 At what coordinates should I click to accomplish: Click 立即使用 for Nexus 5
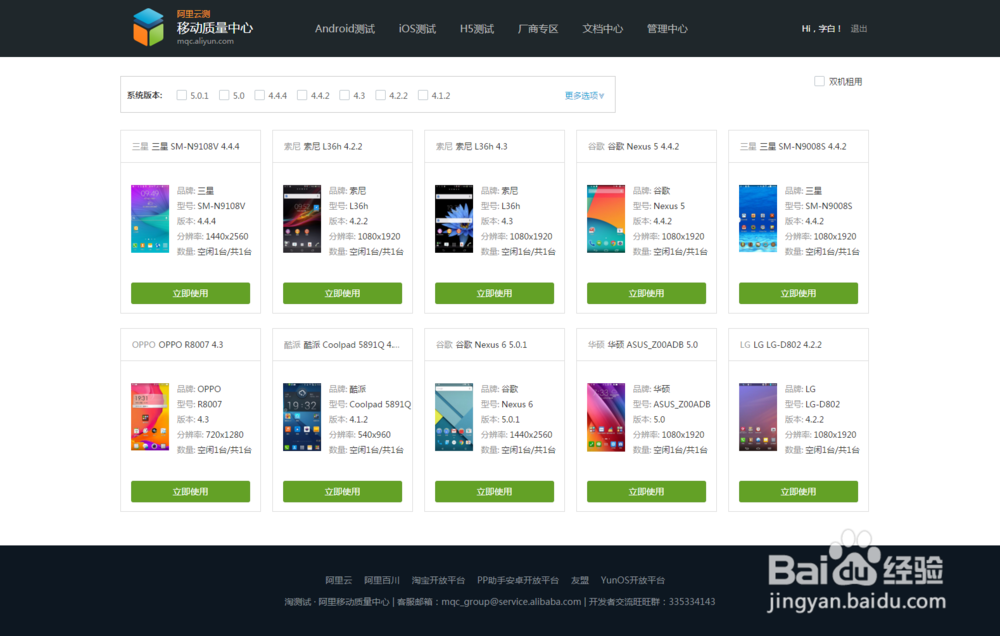click(646, 293)
